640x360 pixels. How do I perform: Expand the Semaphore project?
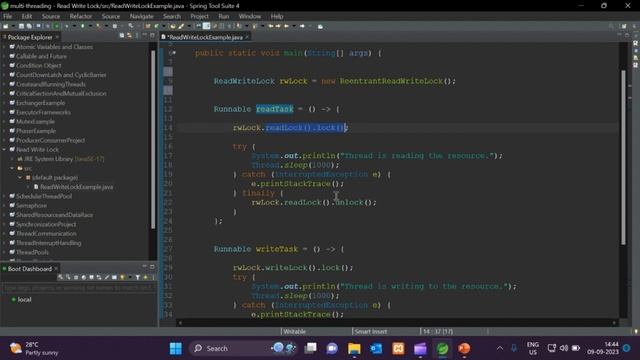[4, 205]
